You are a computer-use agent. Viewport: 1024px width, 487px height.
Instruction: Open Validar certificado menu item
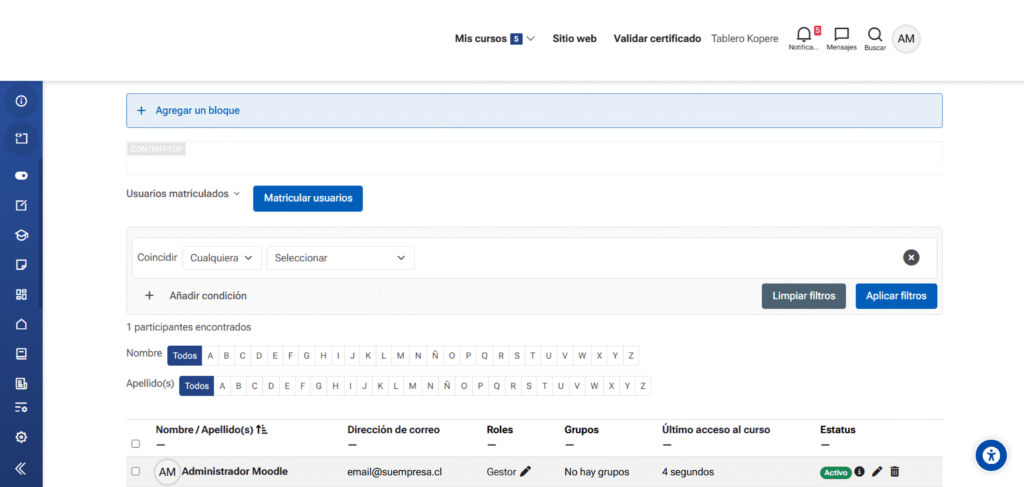(x=657, y=39)
